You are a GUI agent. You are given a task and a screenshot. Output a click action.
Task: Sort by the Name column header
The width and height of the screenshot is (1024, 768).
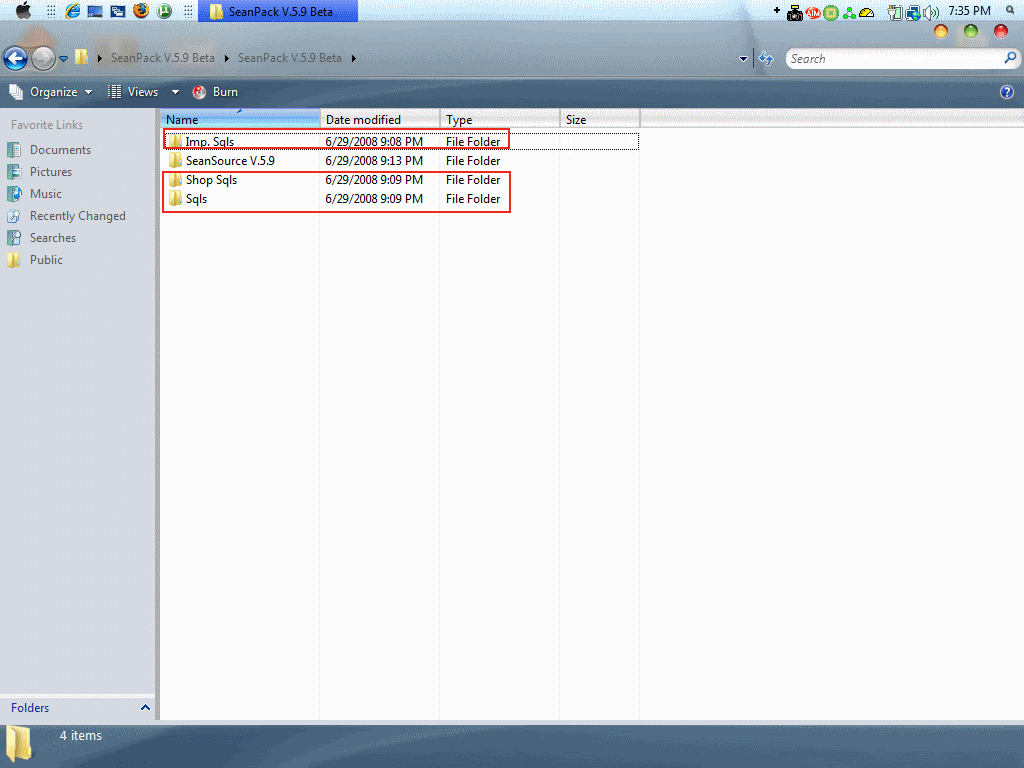[240, 120]
